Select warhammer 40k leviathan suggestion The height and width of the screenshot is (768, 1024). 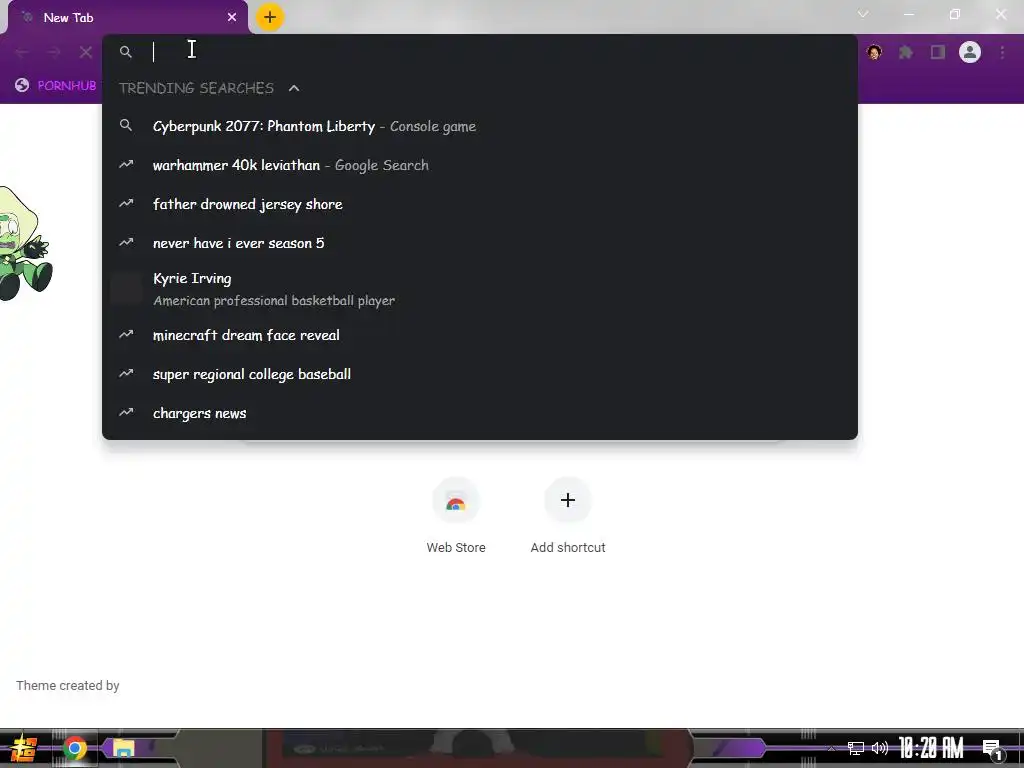coord(479,165)
